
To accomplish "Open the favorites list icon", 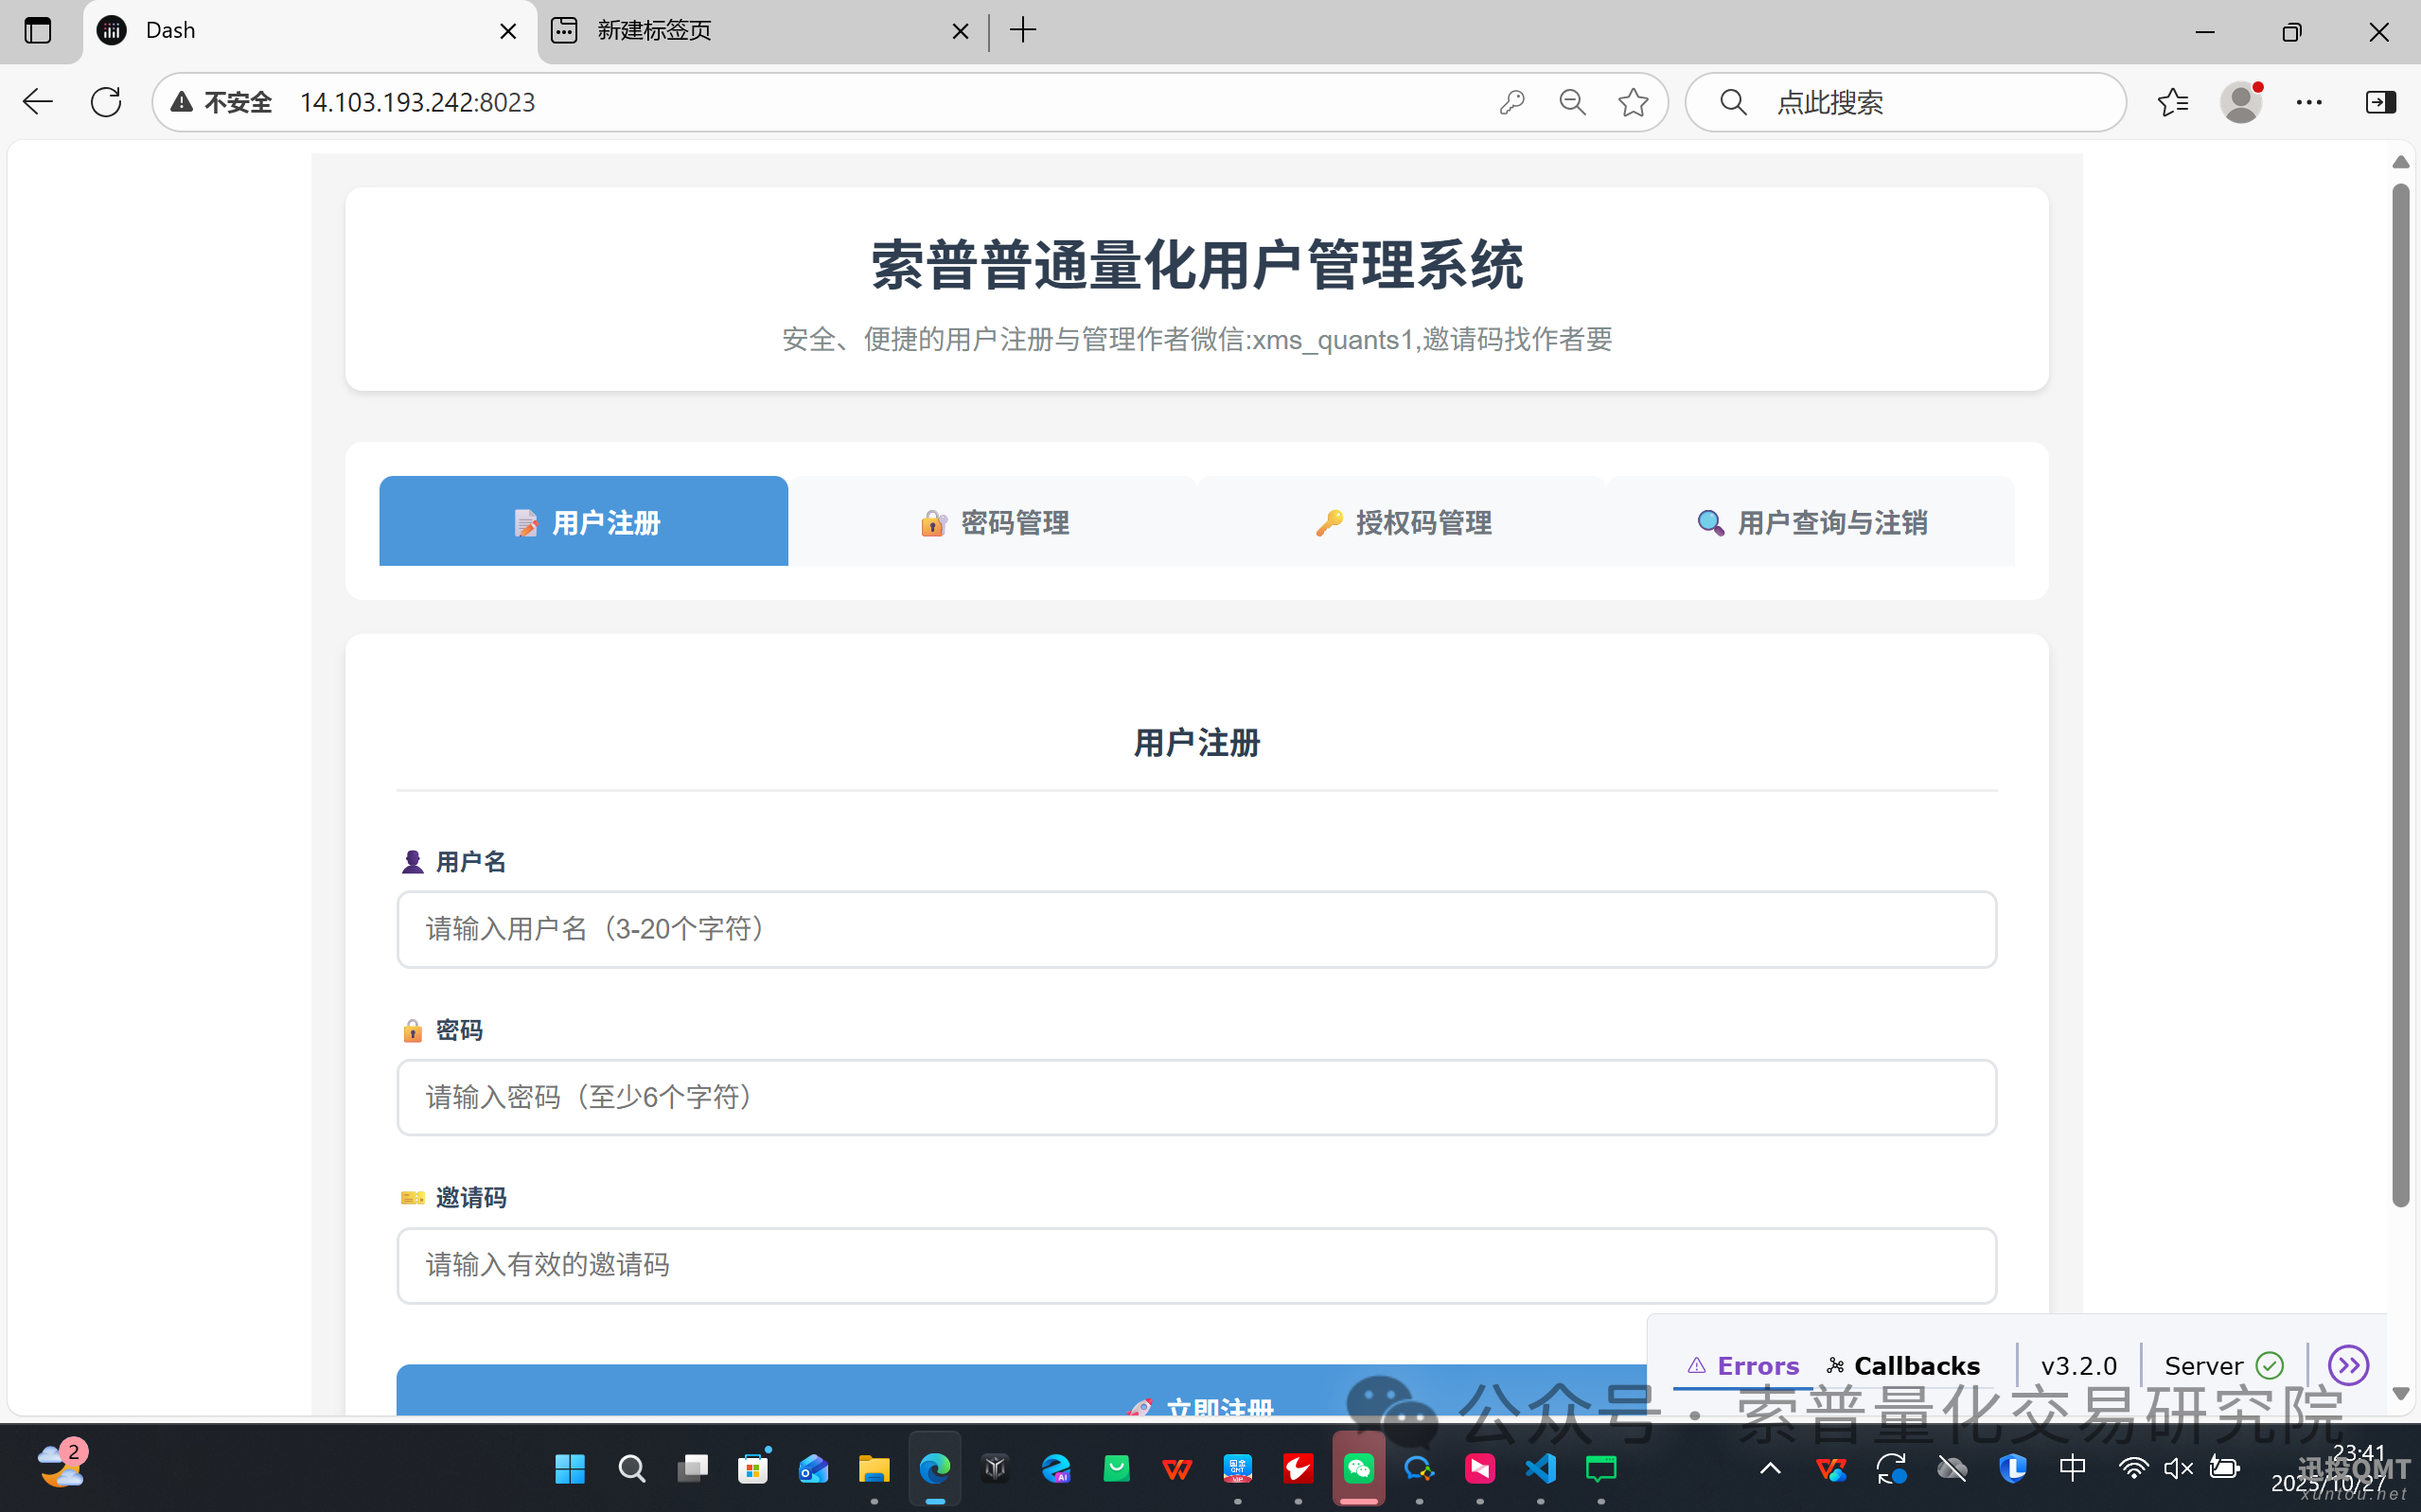I will 2172,102.
